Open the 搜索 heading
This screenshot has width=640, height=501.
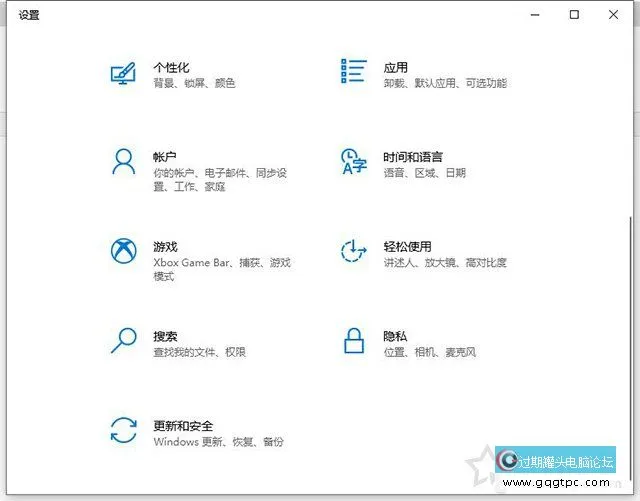165,336
